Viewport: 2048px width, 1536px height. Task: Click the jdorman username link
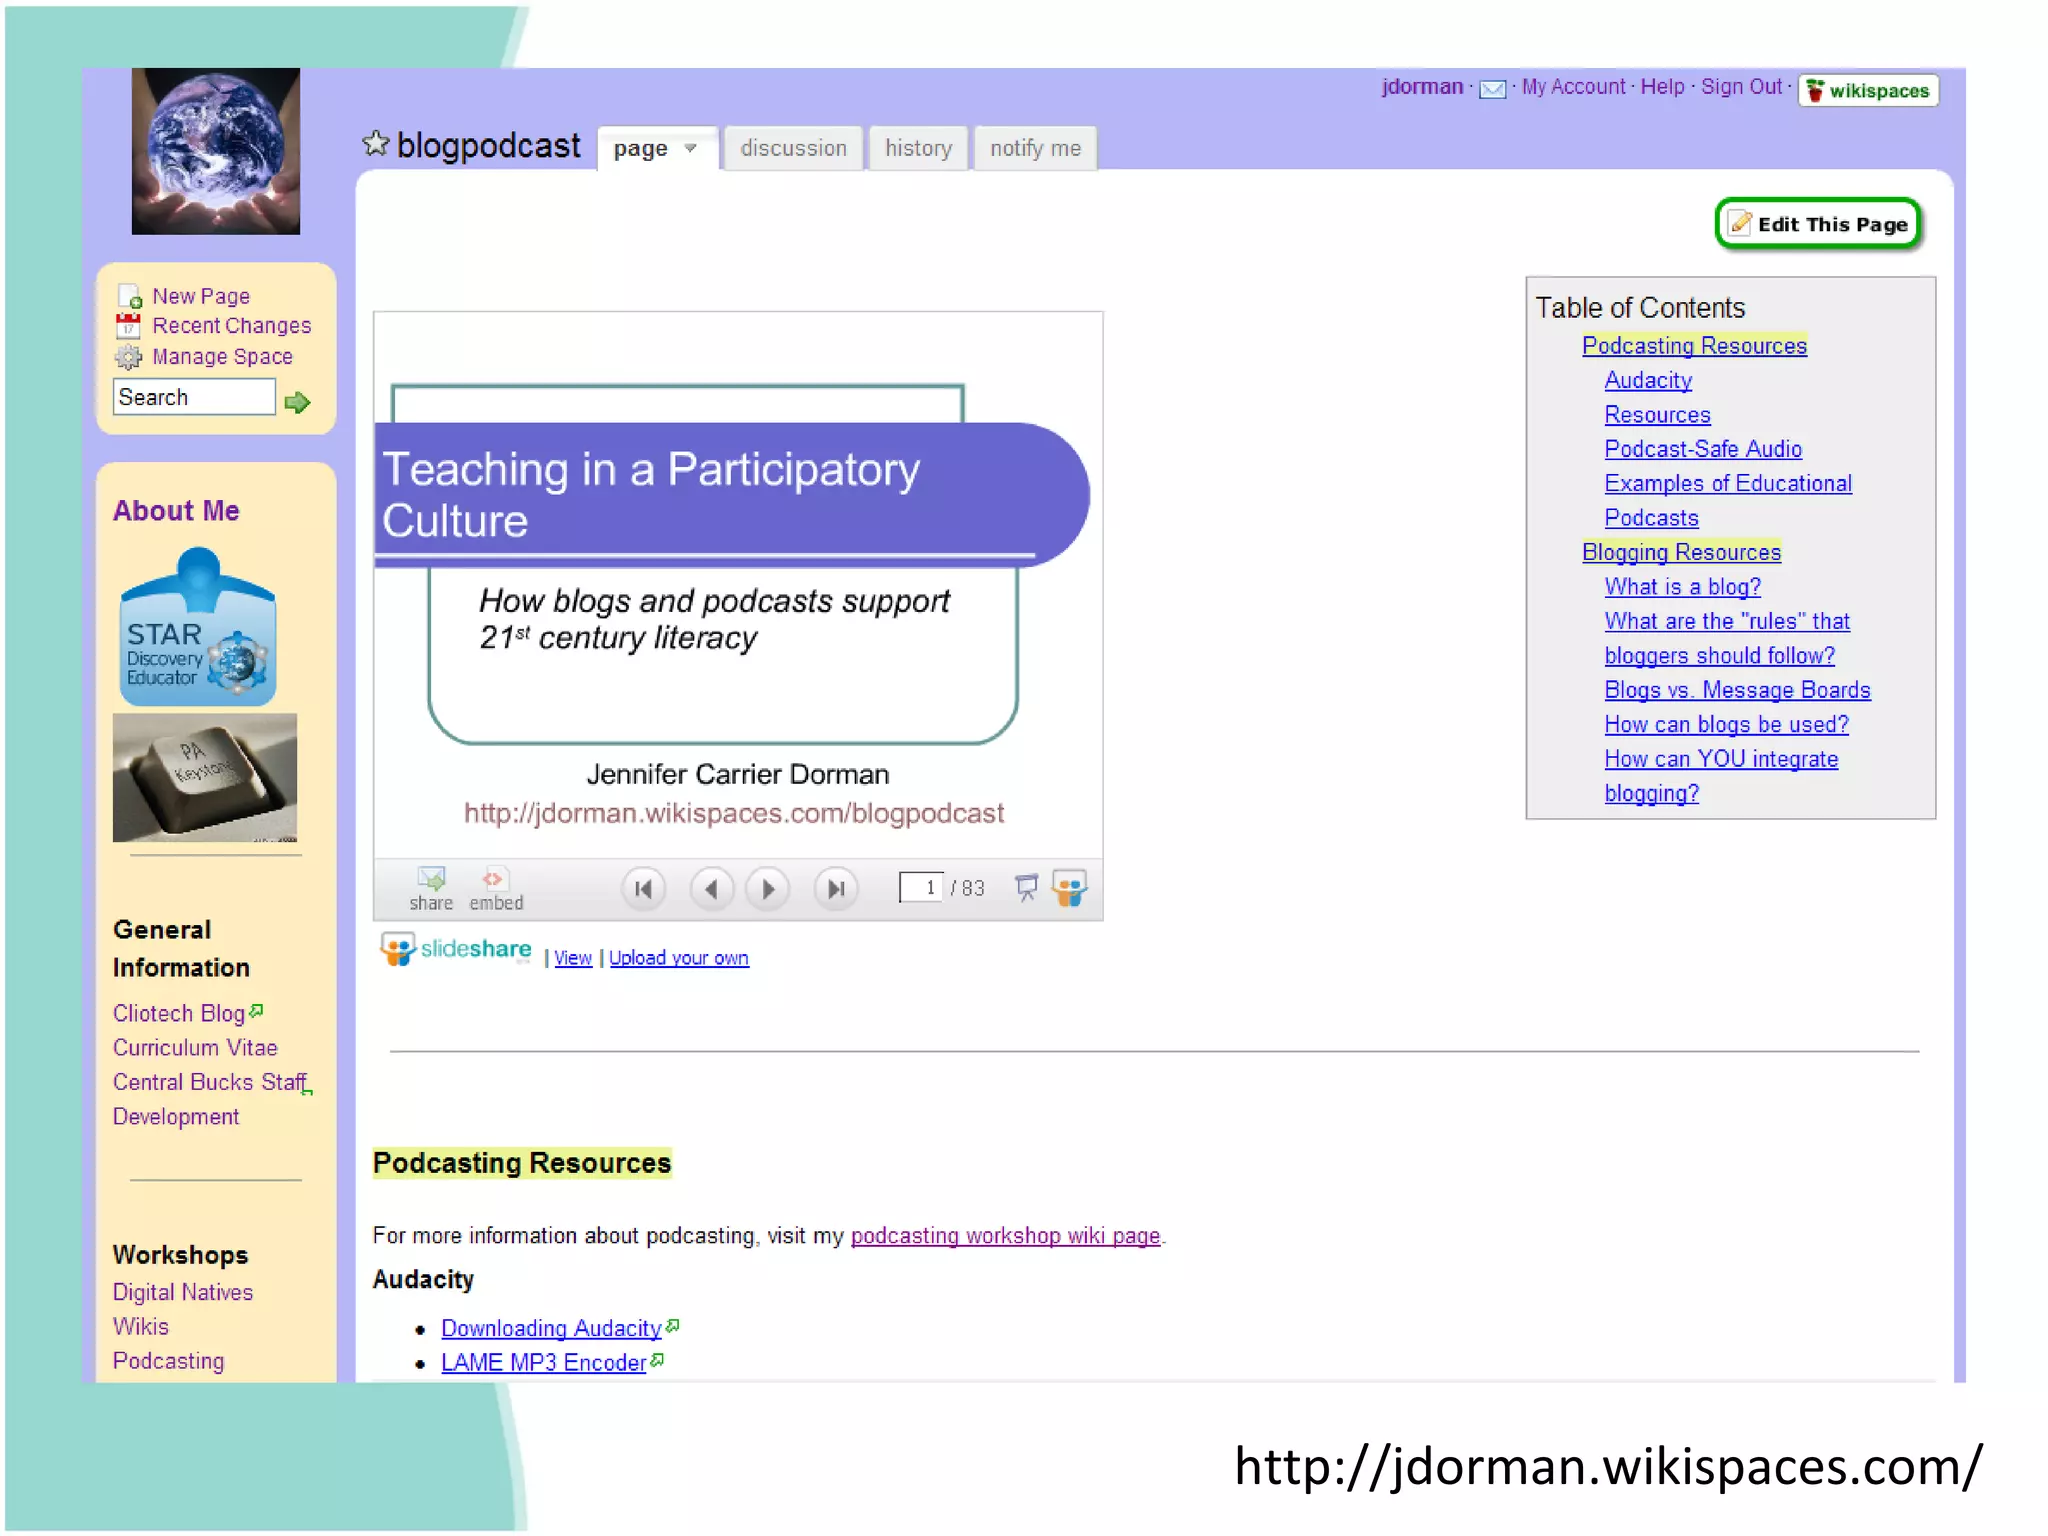point(1422,87)
